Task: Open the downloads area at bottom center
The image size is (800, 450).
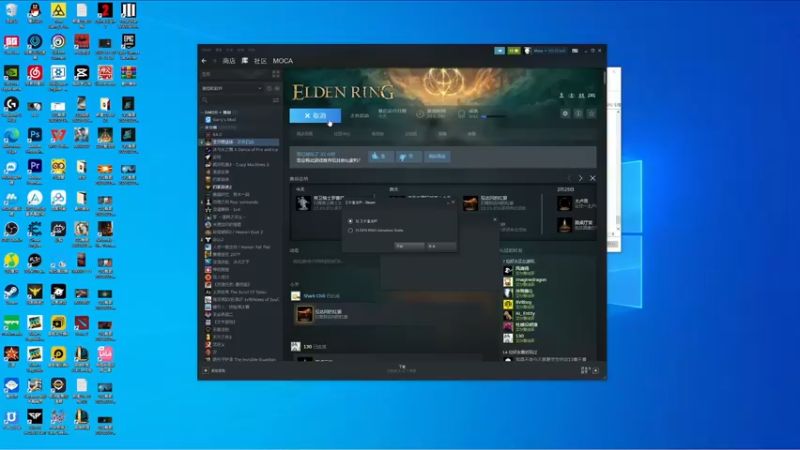Action: click(402, 369)
